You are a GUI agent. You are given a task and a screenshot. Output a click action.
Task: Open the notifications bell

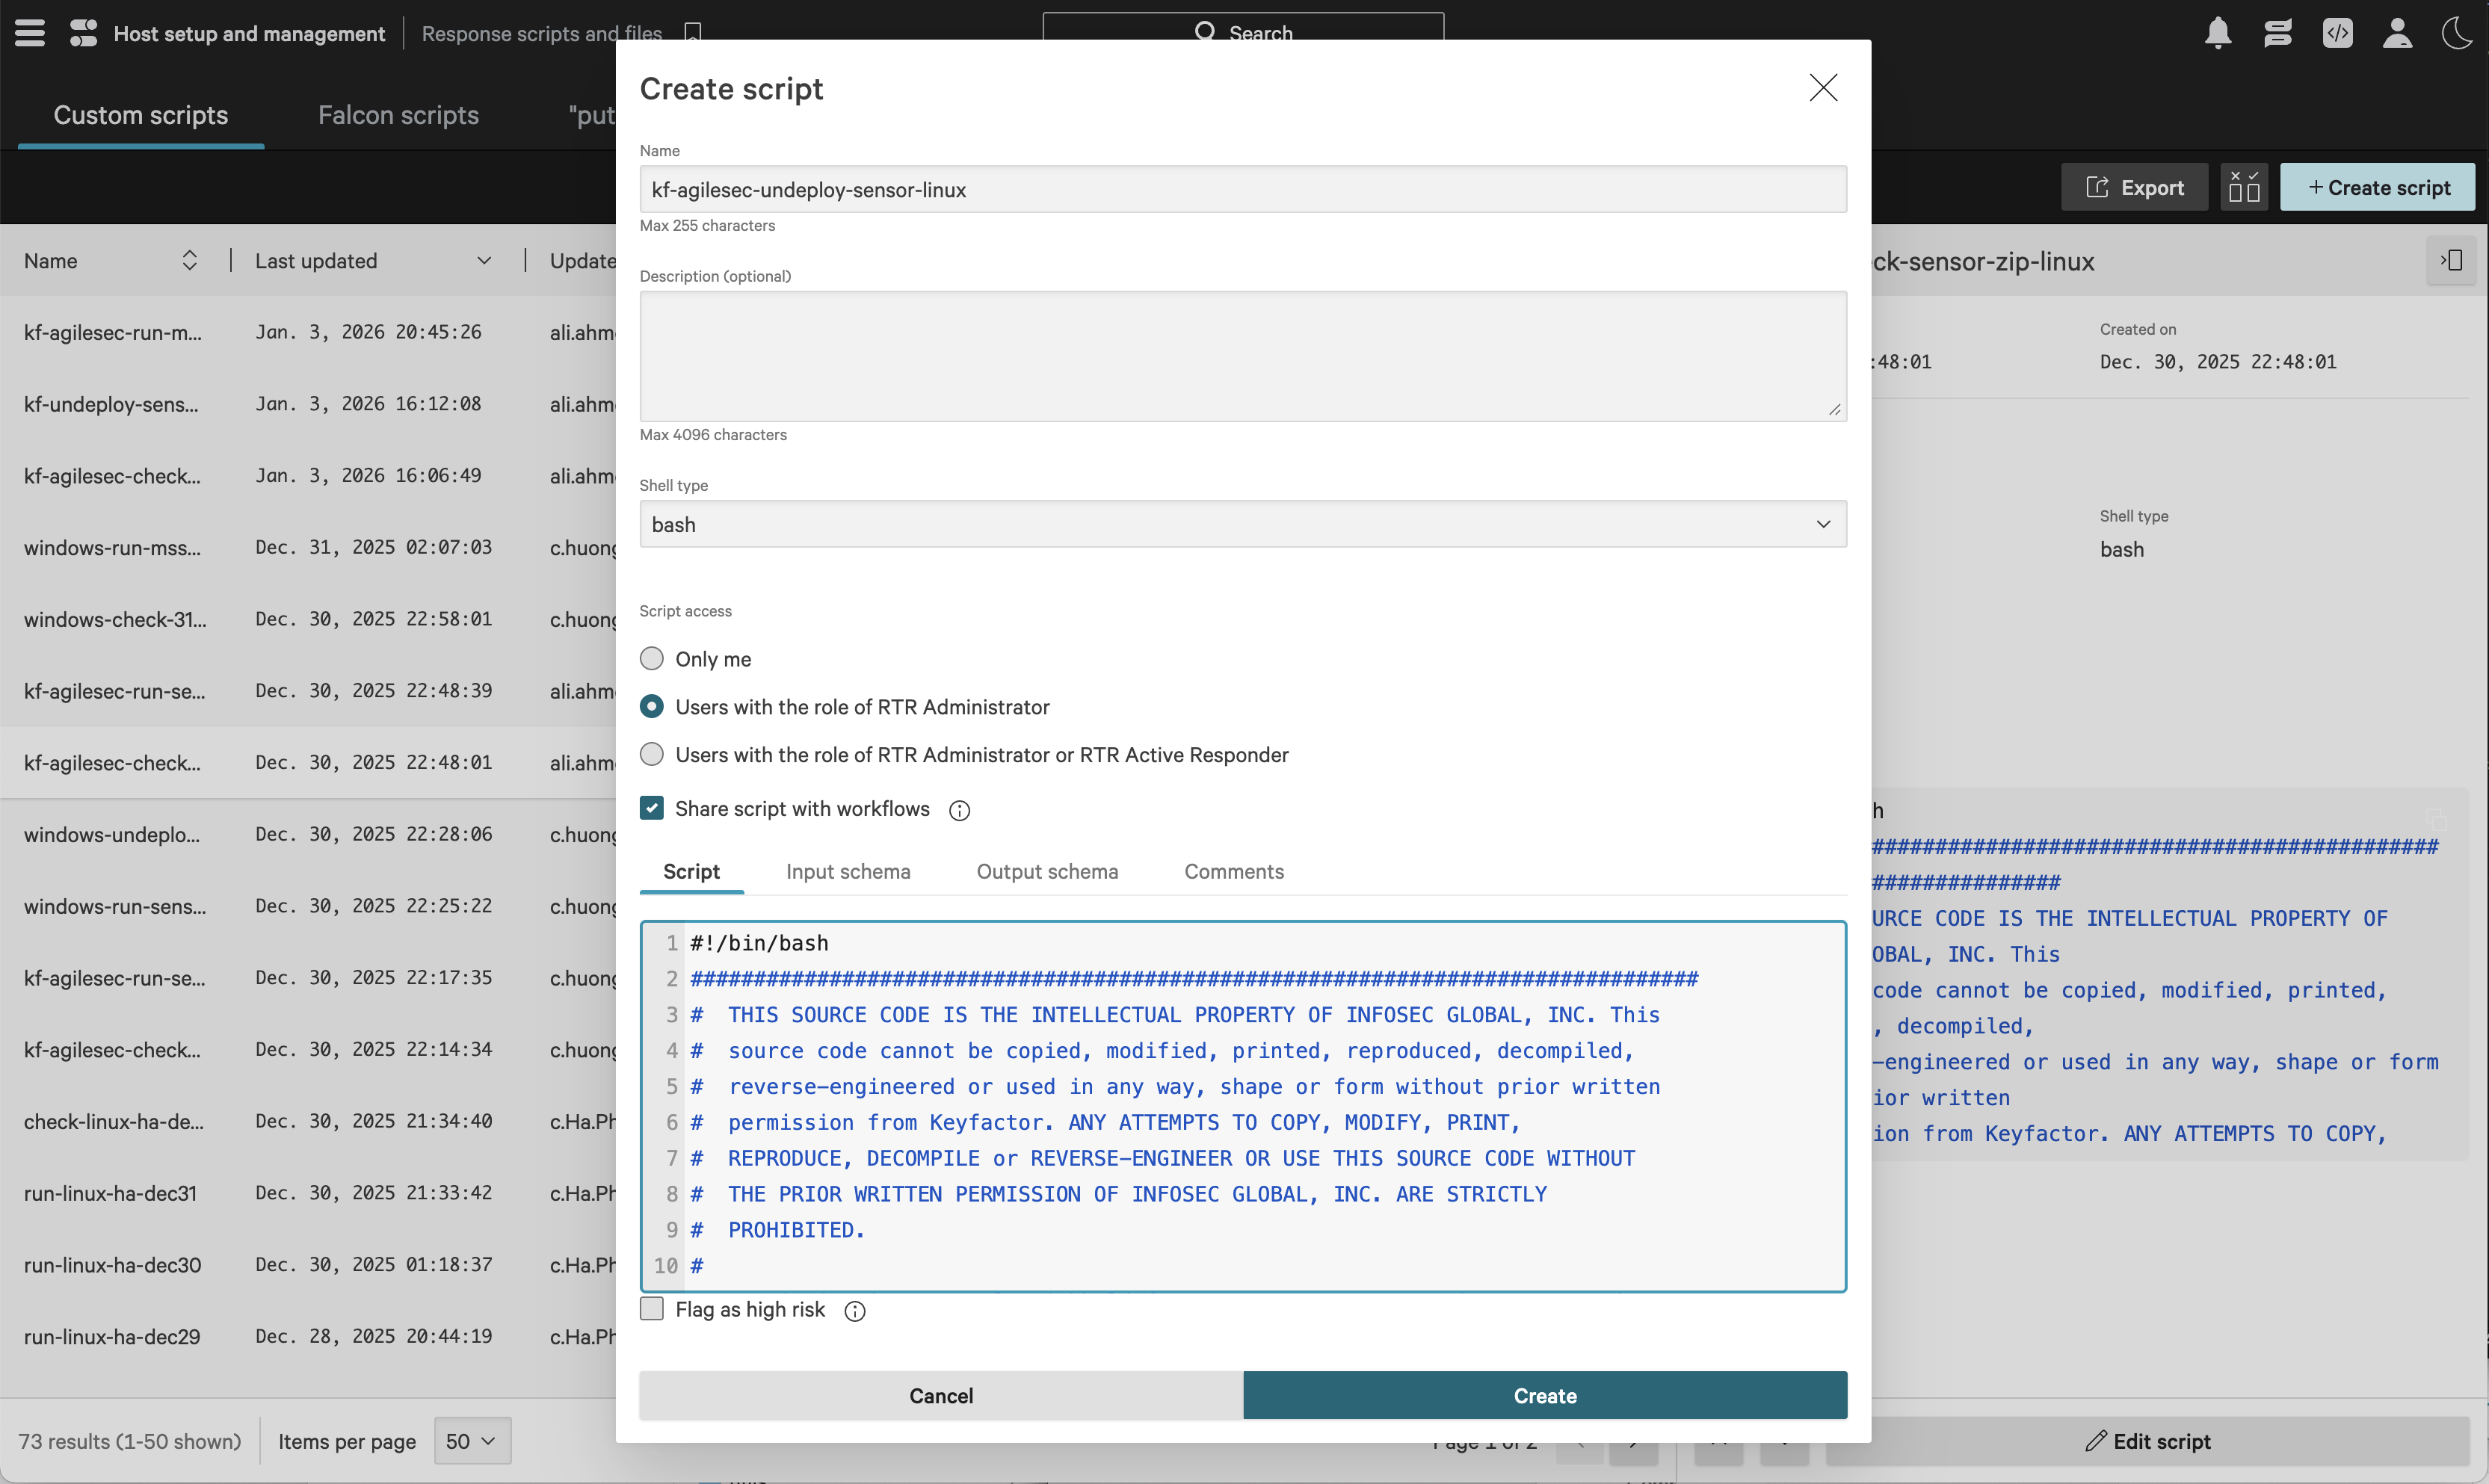2218,33
